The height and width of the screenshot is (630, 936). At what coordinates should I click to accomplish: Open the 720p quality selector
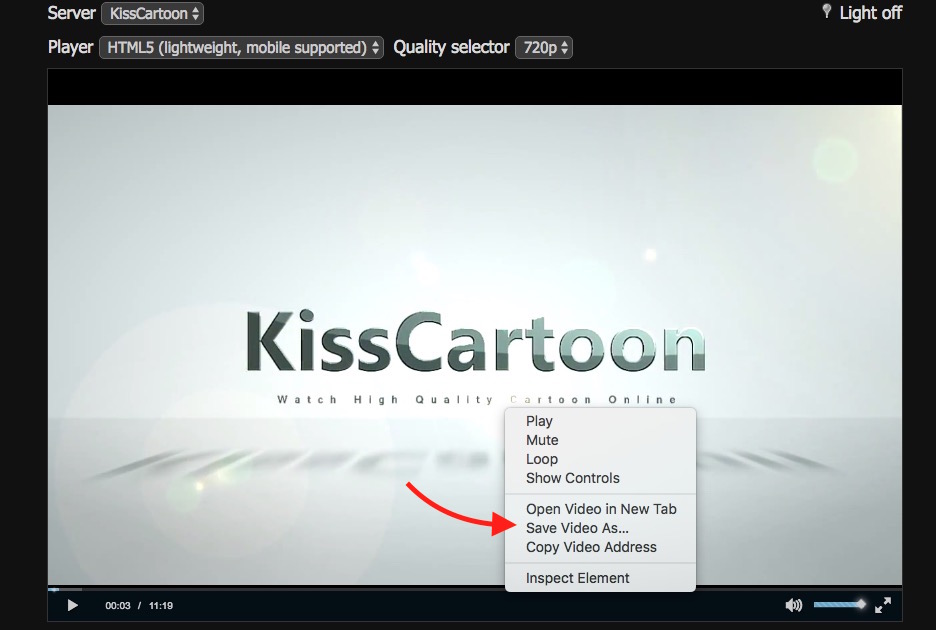tap(543, 47)
